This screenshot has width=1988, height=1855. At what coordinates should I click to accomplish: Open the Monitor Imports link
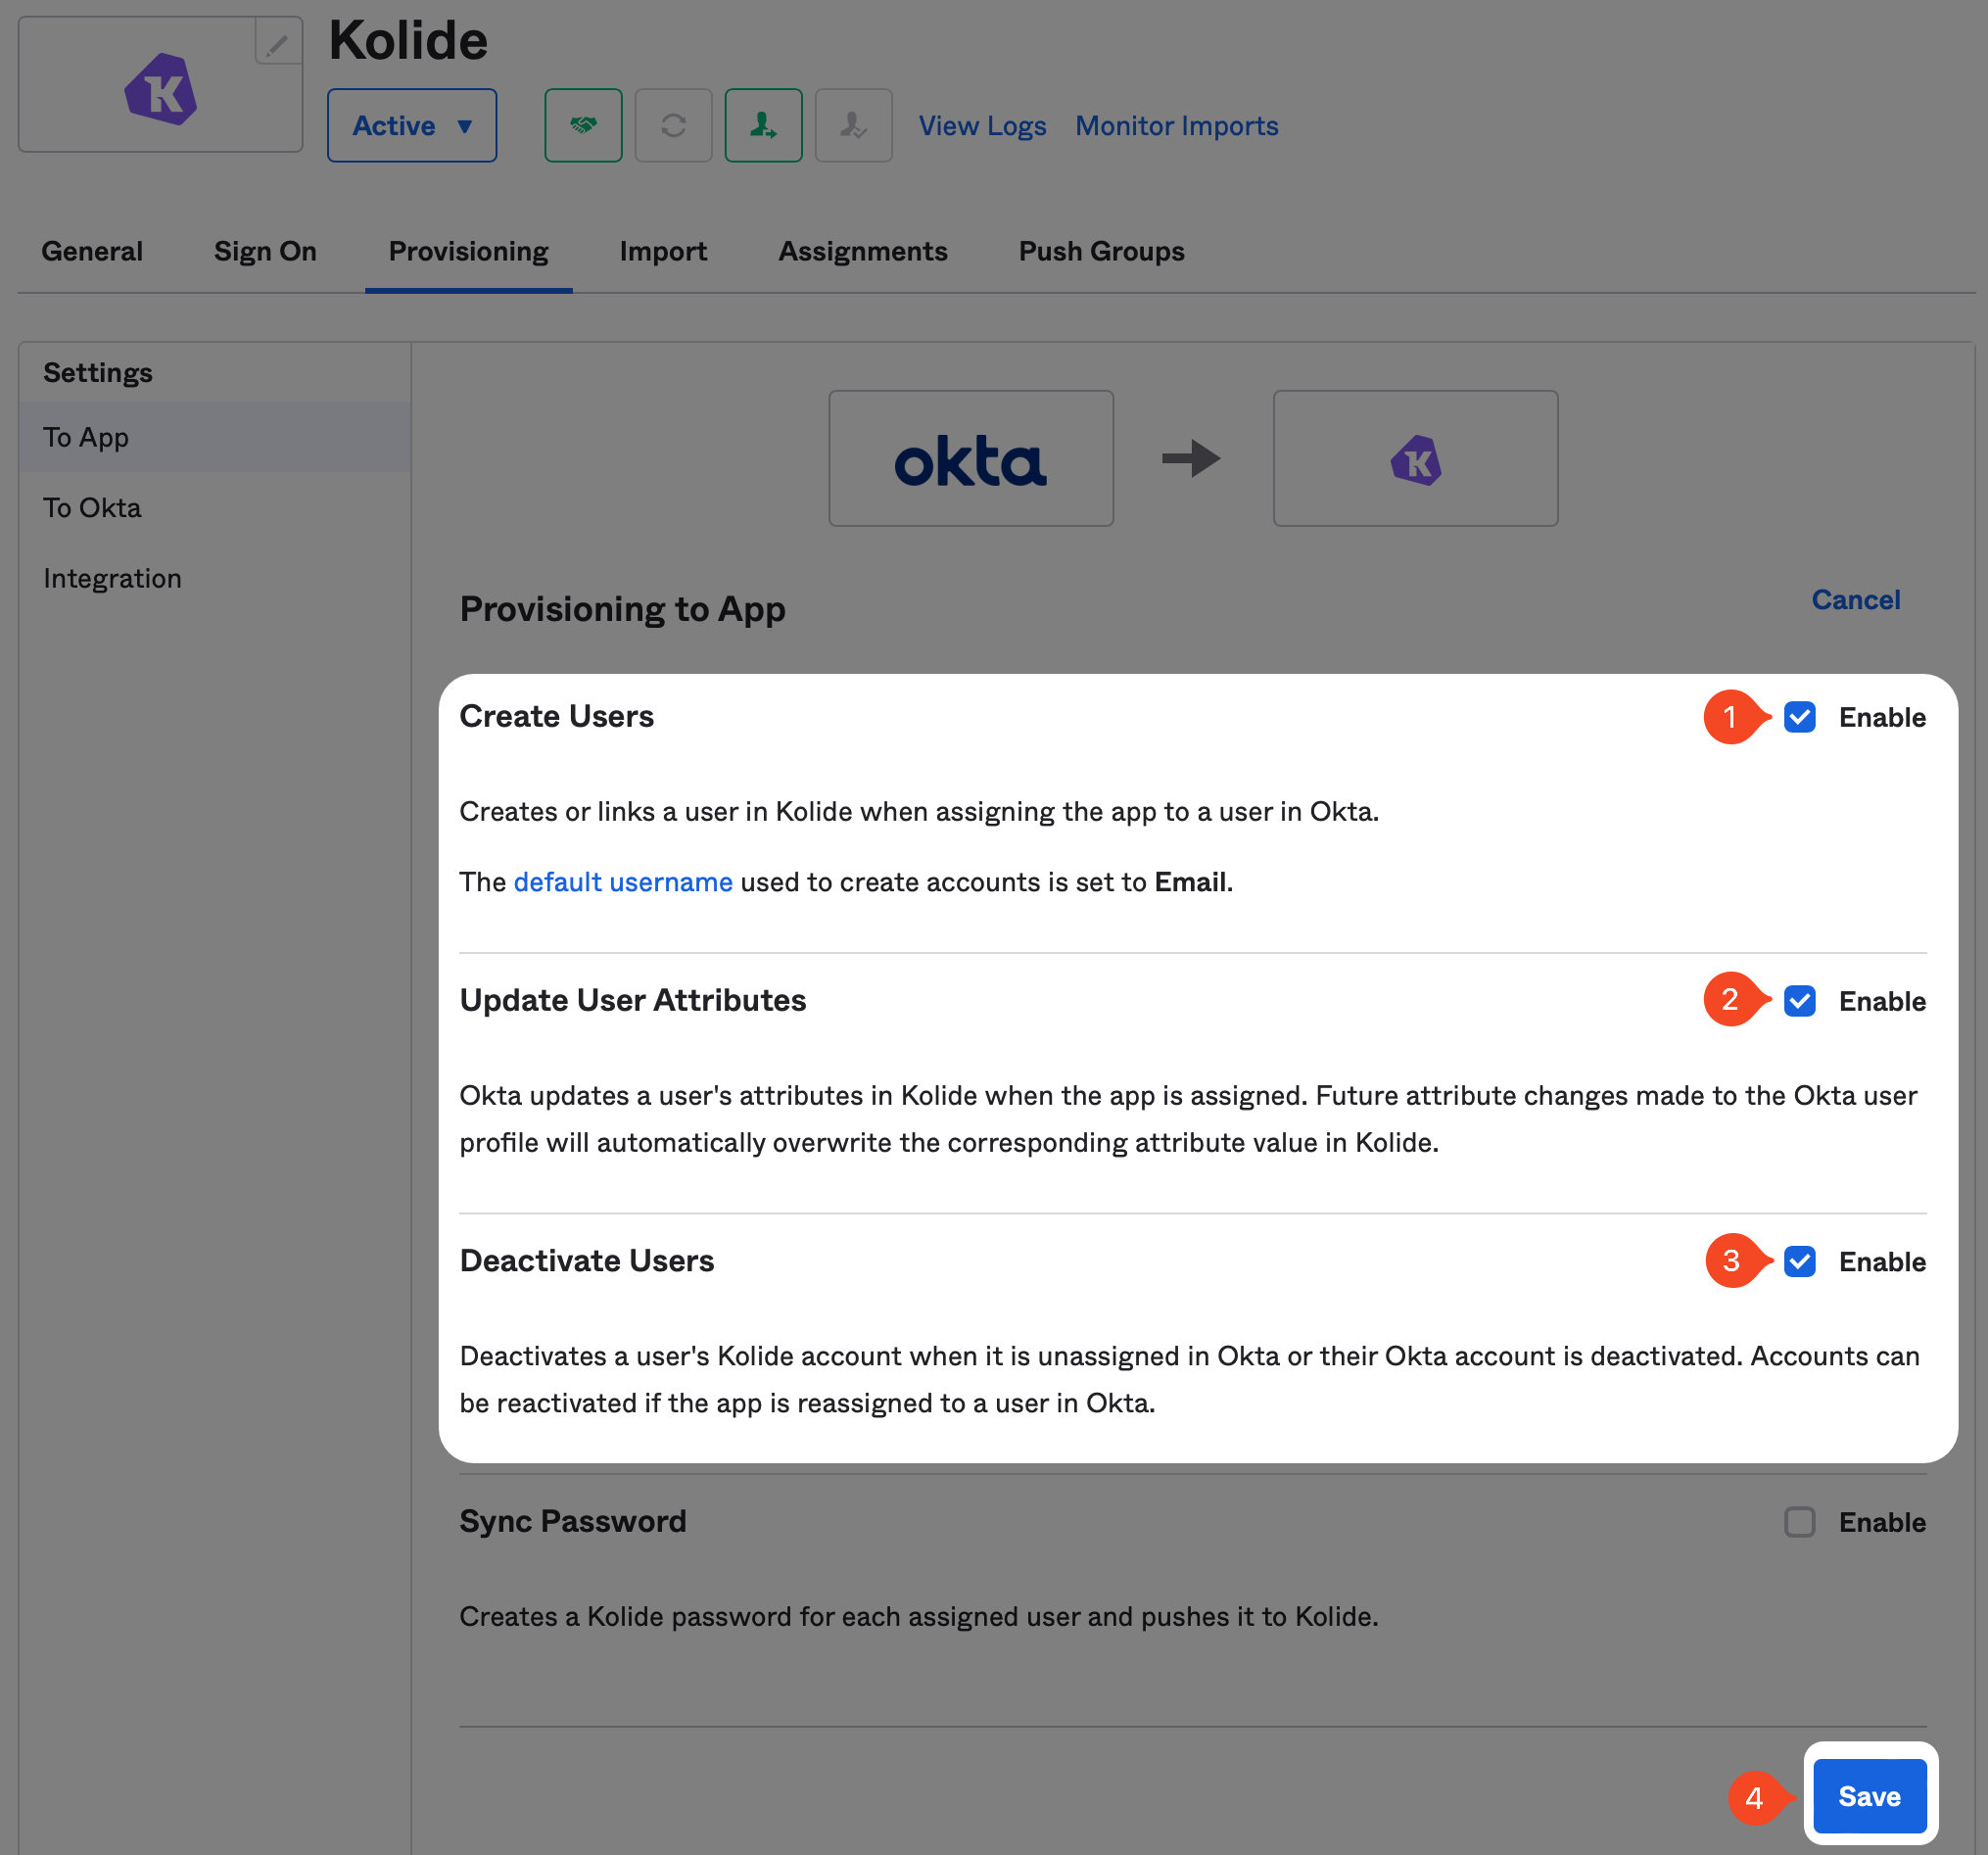point(1177,126)
